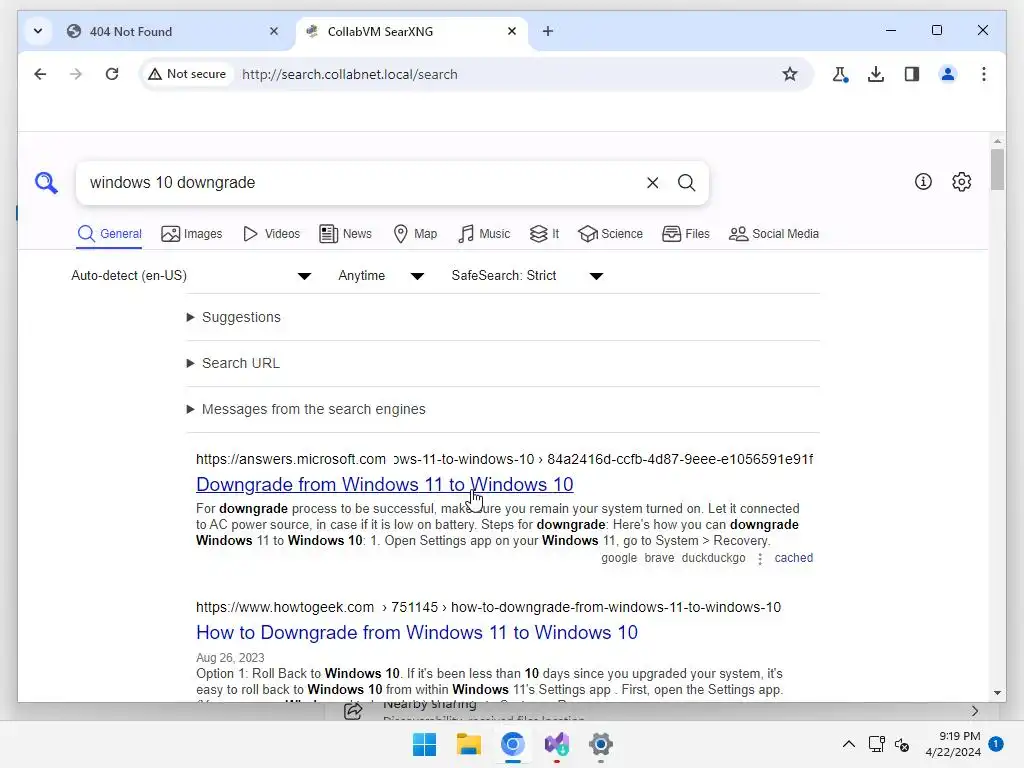Reload the current page
Screen dimensions: 1024x768
pyautogui.click(x=112, y=74)
